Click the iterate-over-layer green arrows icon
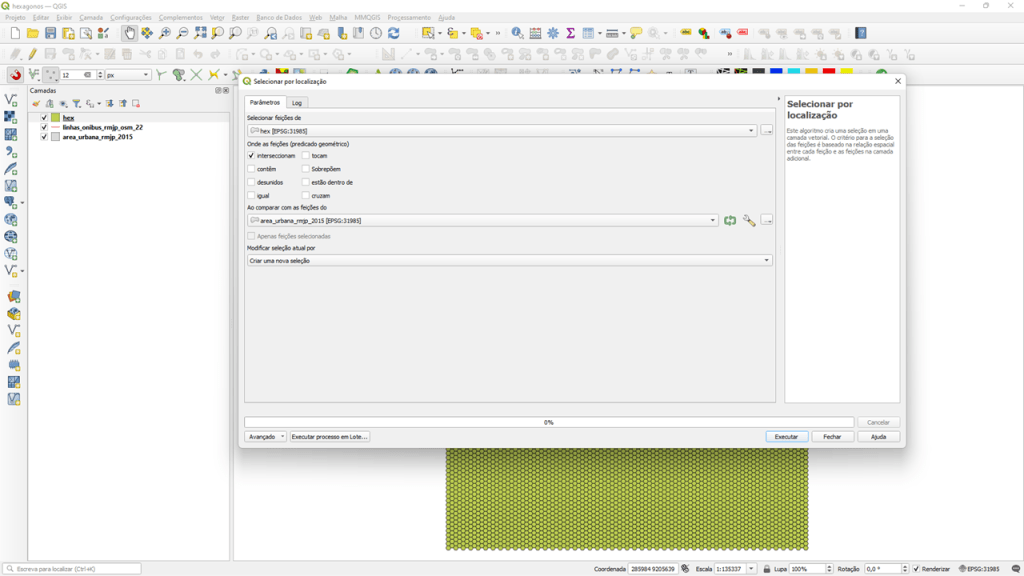Image resolution: width=1024 pixels, height=576 pixels. coord(730,220)
